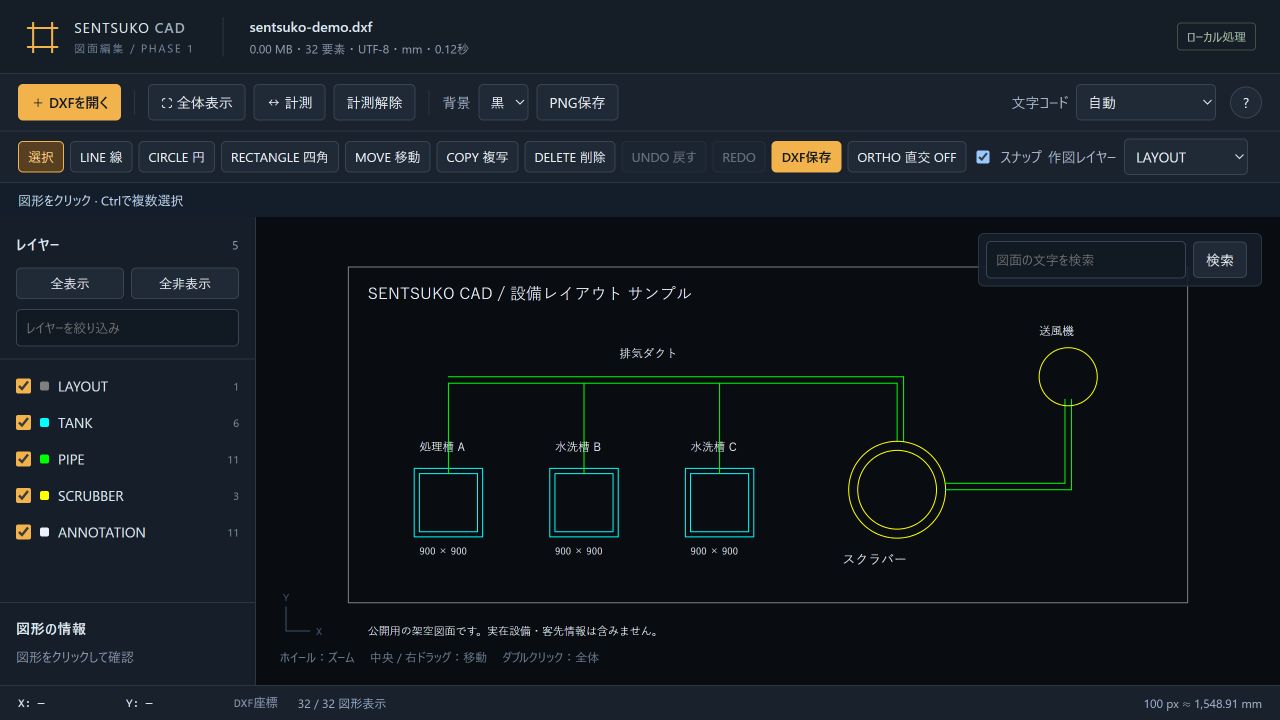Click the LAYOUT layer gray color swatch
Viewport: 1280px width, 720px height.
point(44,386)
